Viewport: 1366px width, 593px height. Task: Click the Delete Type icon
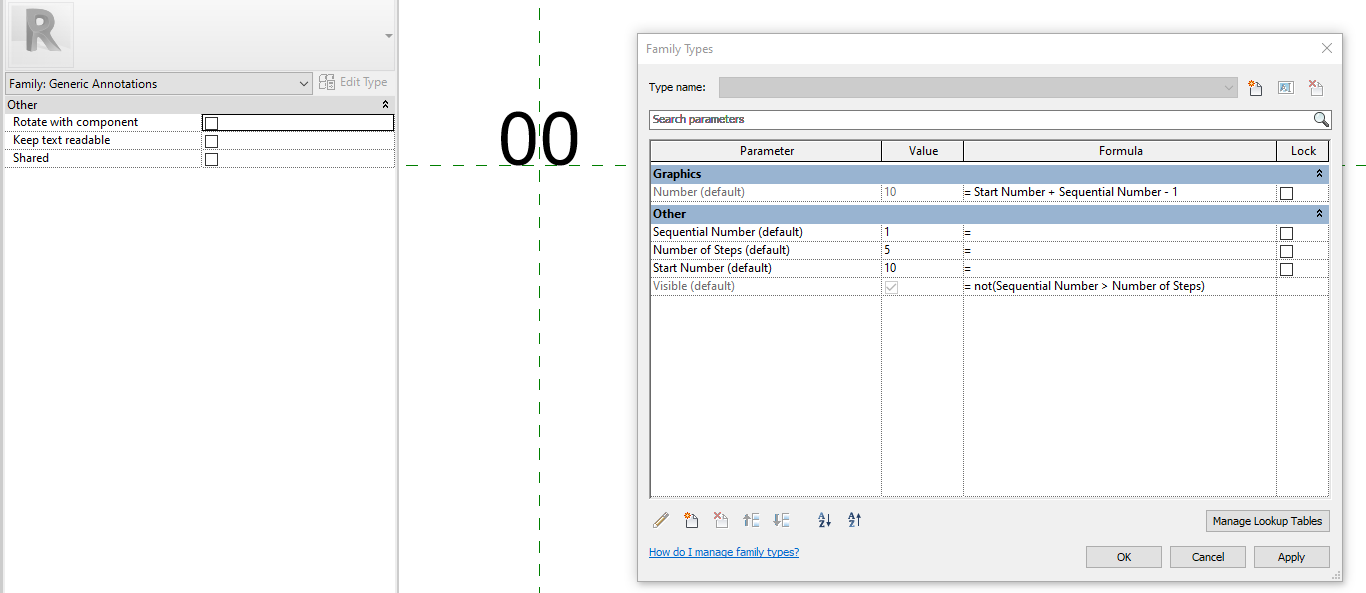click(1316, 88)
